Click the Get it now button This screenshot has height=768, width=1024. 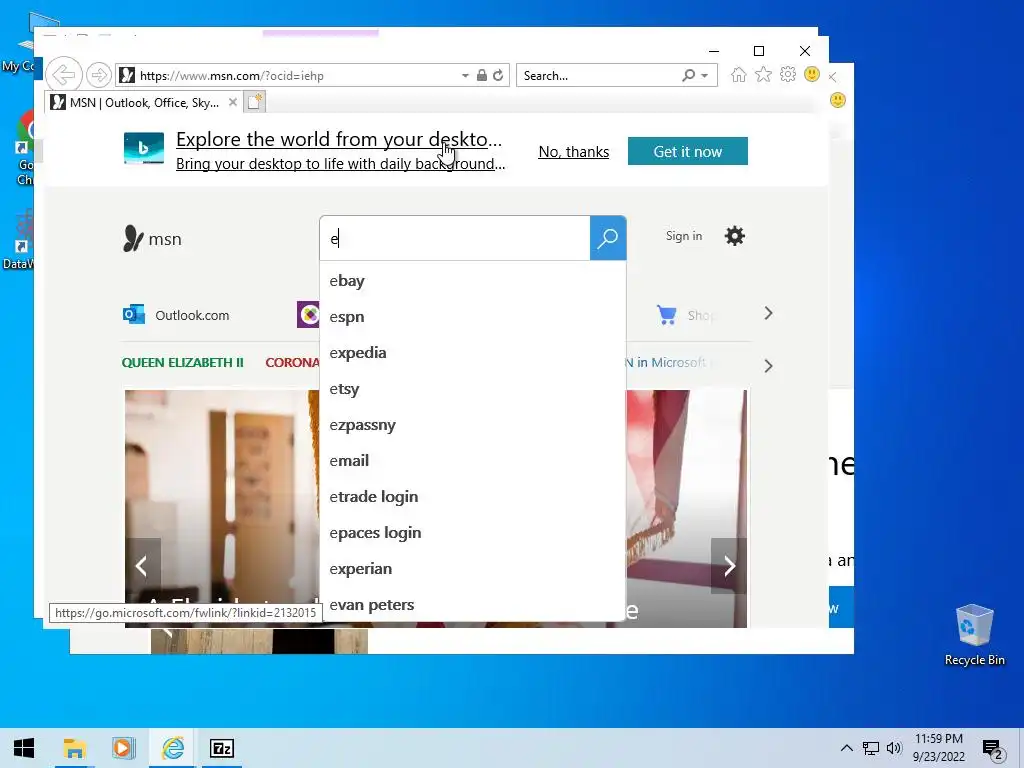coord(688,152)
